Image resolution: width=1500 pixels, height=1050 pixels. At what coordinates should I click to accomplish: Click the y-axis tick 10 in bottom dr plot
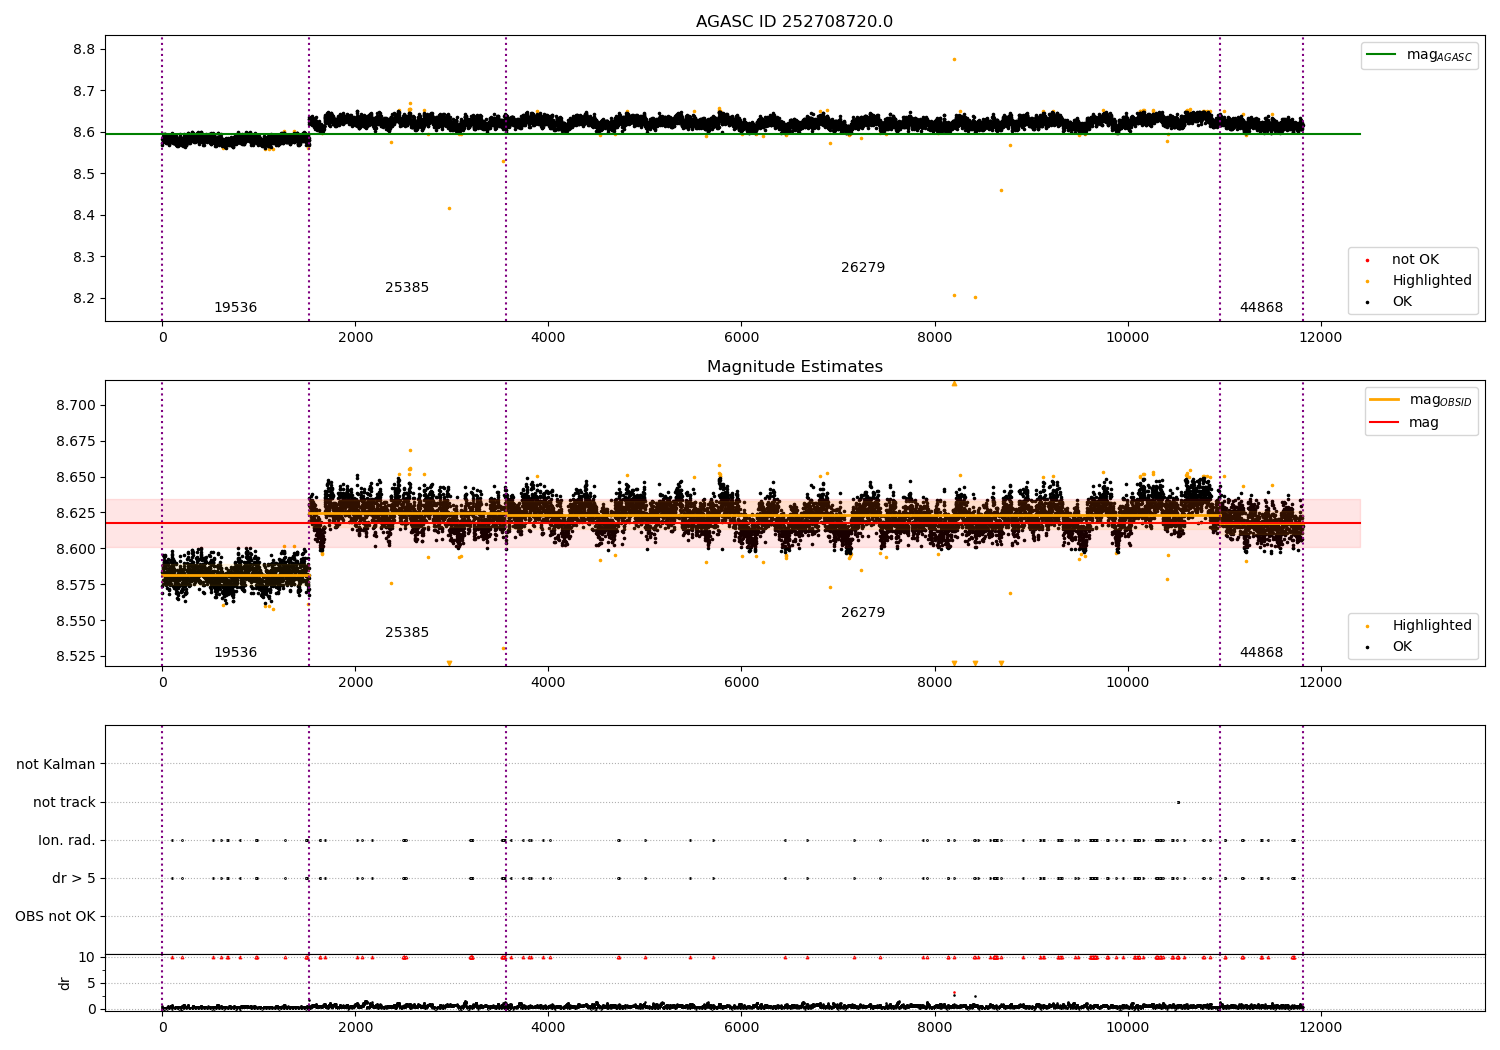[87, 958]
